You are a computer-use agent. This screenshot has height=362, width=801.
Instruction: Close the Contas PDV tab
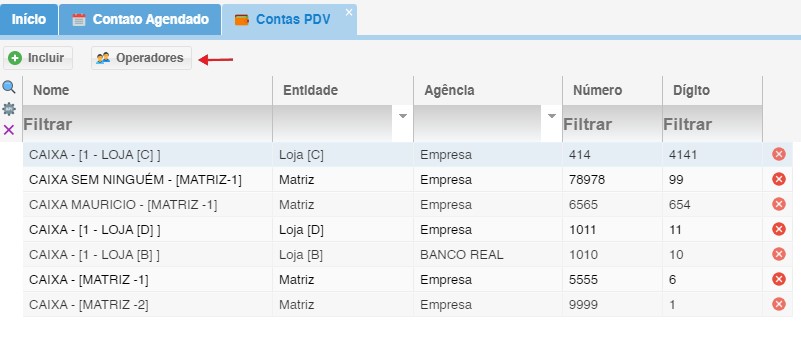click(x=349, y=12)
